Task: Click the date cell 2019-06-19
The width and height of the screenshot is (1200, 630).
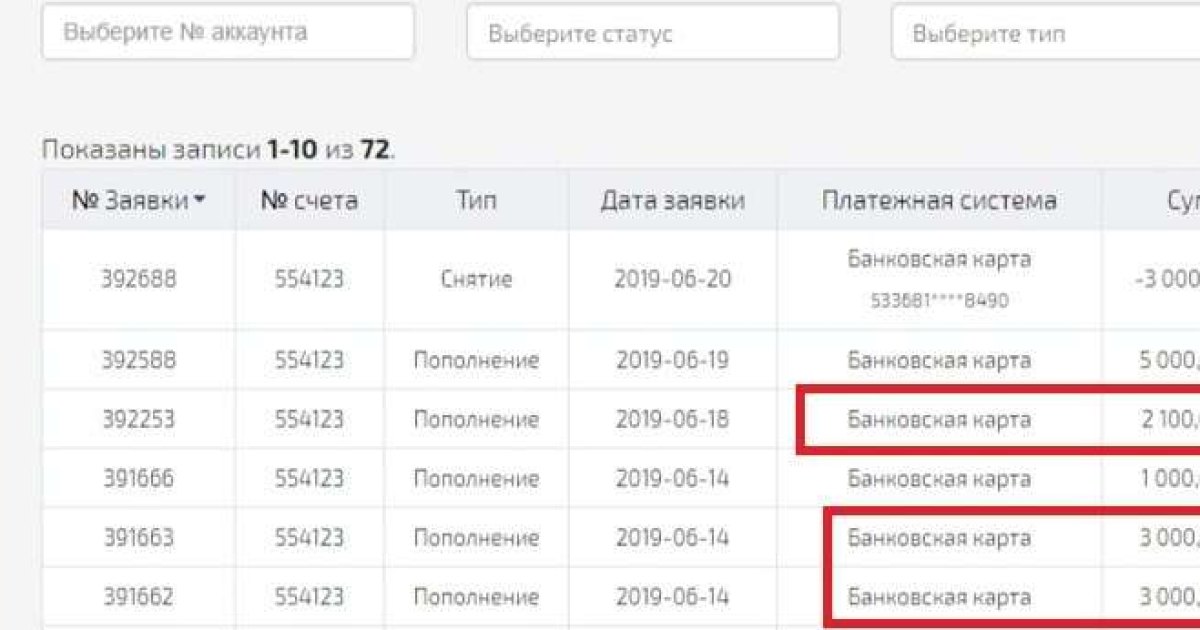Action: (672, 360)
